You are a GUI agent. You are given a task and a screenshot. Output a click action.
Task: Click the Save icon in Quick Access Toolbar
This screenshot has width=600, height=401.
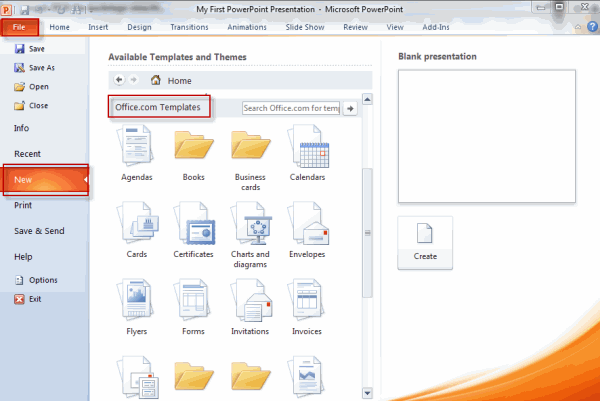pyautogui.click(x=24, y=10)
